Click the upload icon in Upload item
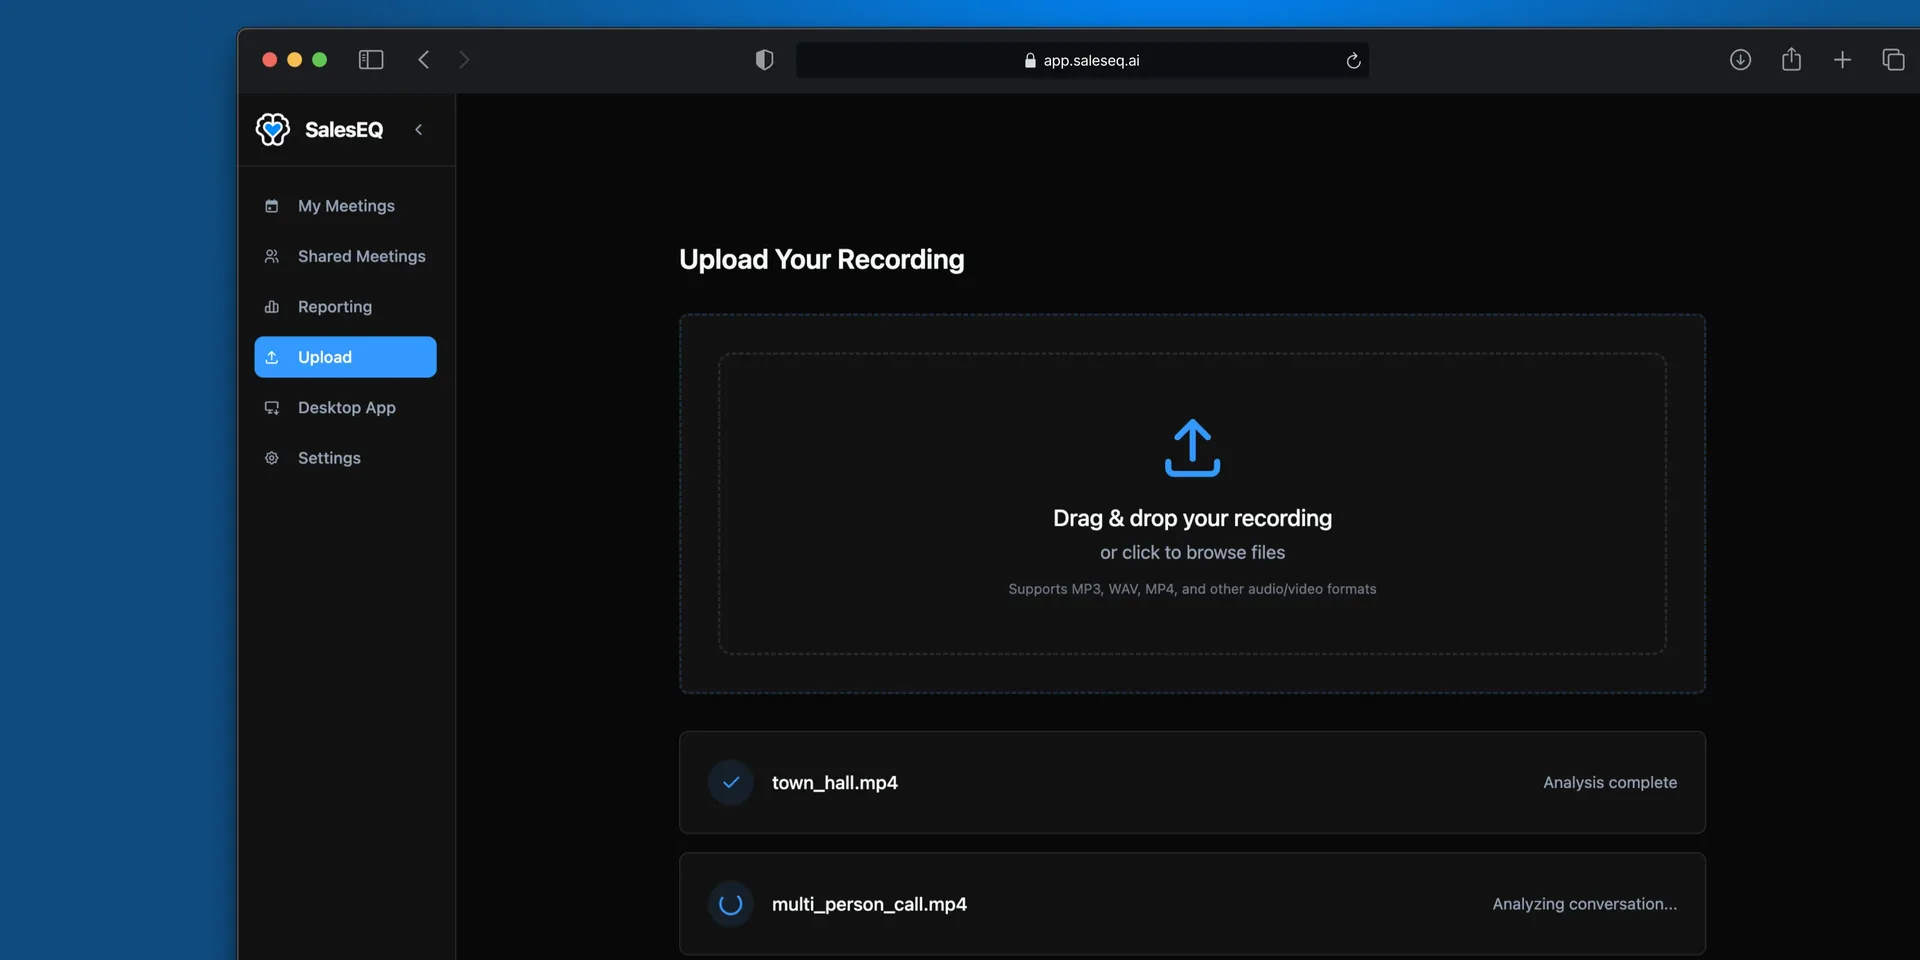Screen dimensions: 1920x960 coord(271,357)
